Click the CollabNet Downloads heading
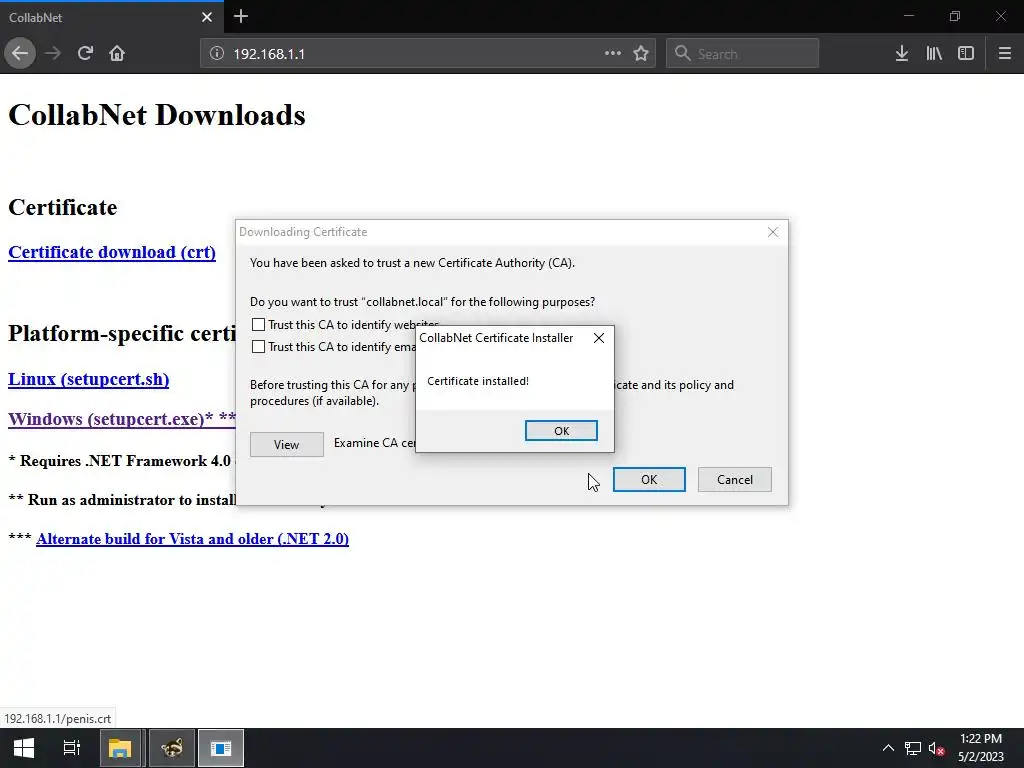Image resolution: width=1024 pixels, height=768 pixels. point(157,115)
